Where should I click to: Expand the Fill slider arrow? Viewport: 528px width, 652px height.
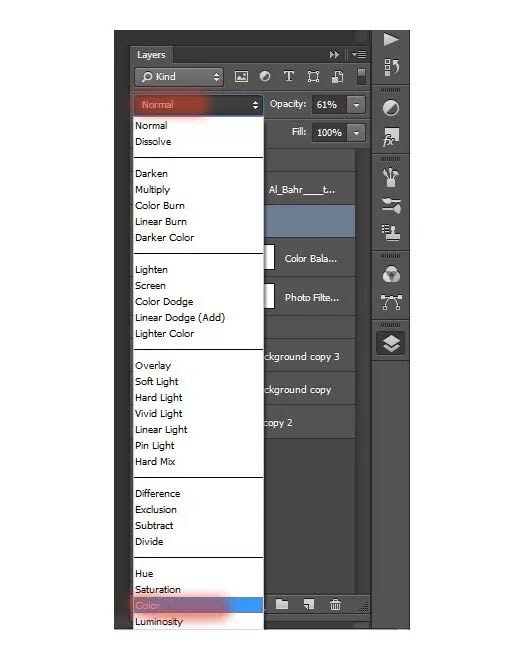(x=356, y=133)
